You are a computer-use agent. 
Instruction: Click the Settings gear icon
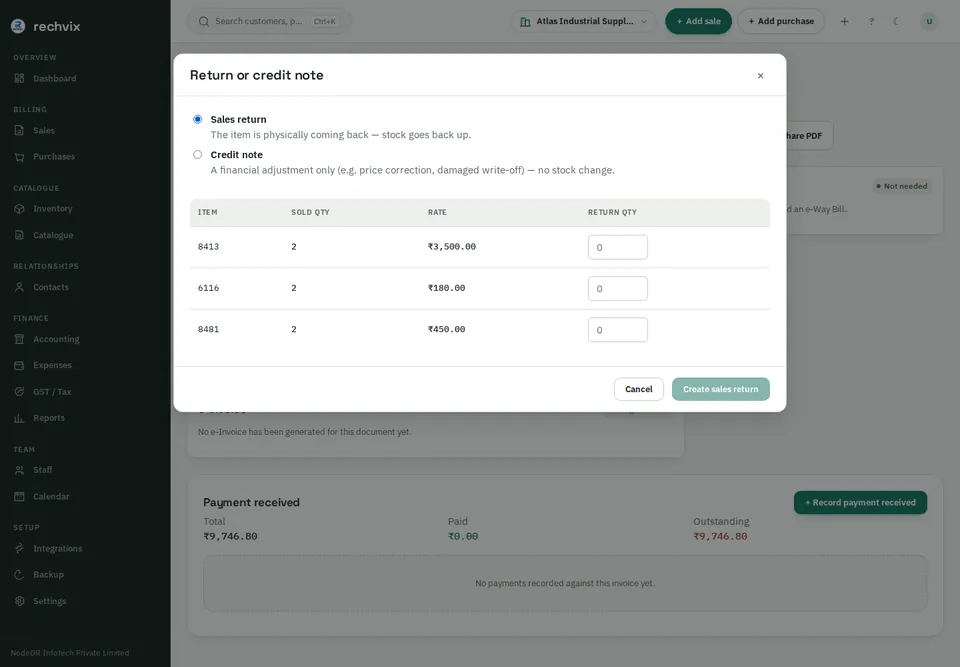[20, 601]
